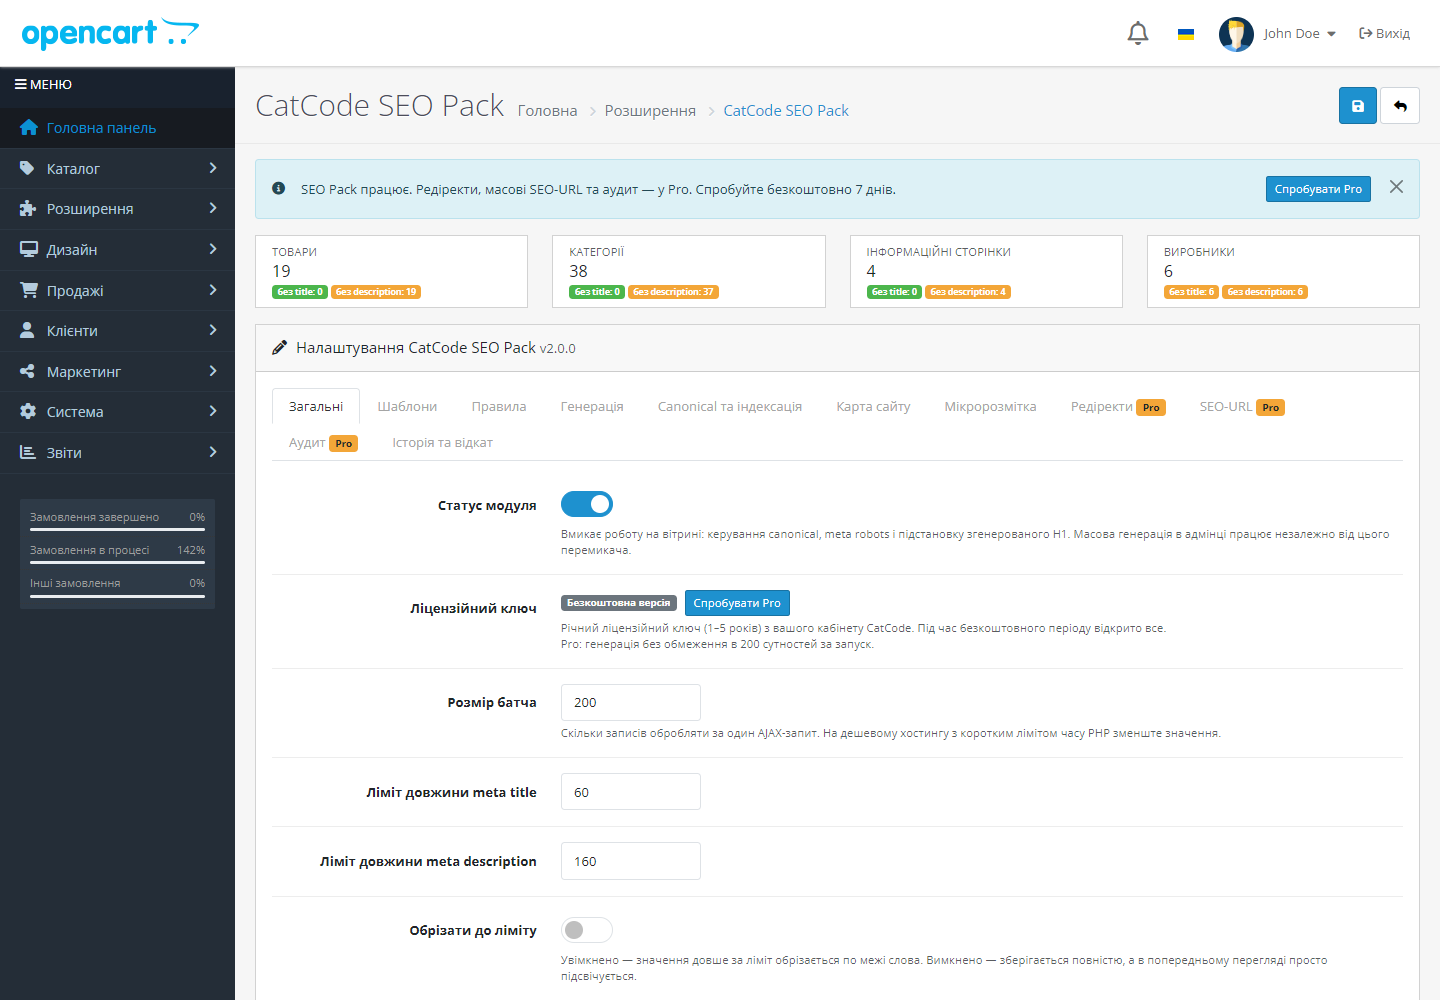This screenshot has height=1000, width=1440.
Task: Click the Виробники 'Без title: 6' badge
Action: click(x=1192, y=292)
